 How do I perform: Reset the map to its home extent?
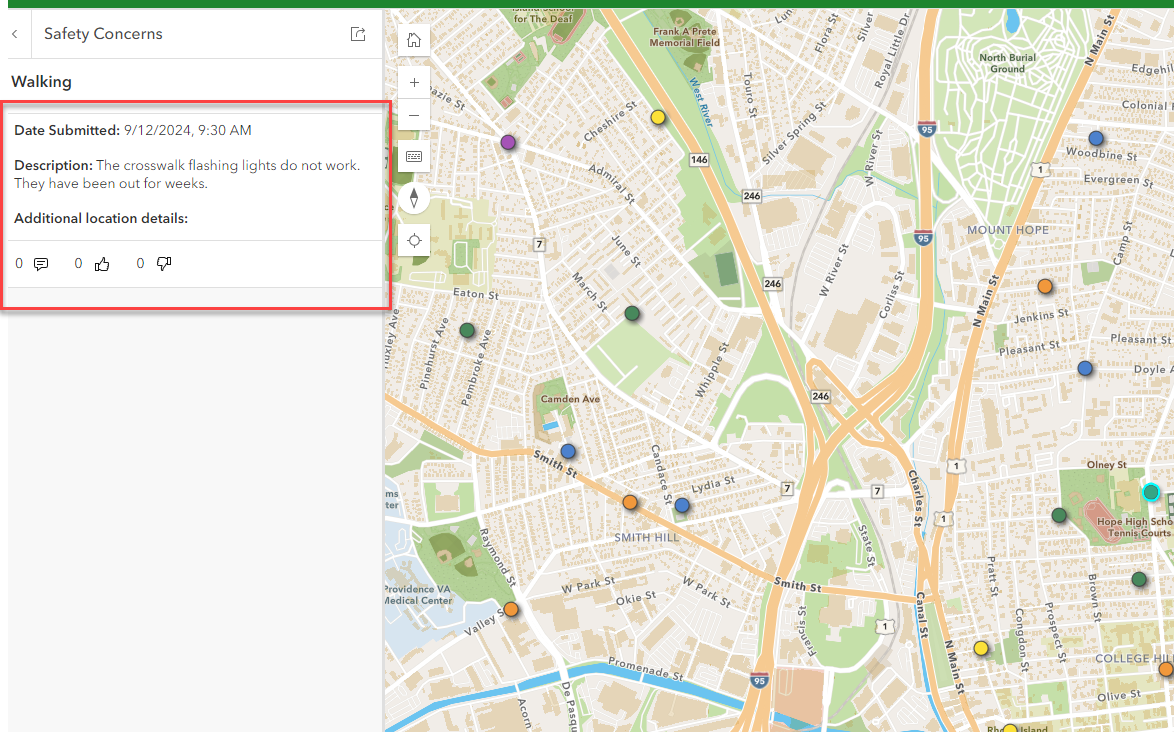[413, 40]
